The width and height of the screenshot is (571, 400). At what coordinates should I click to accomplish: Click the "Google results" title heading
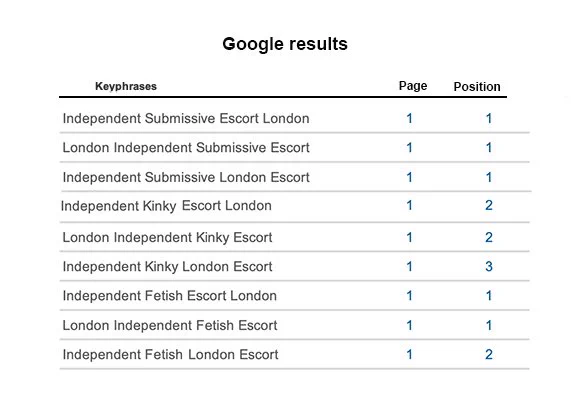click(x=285, y=44)
